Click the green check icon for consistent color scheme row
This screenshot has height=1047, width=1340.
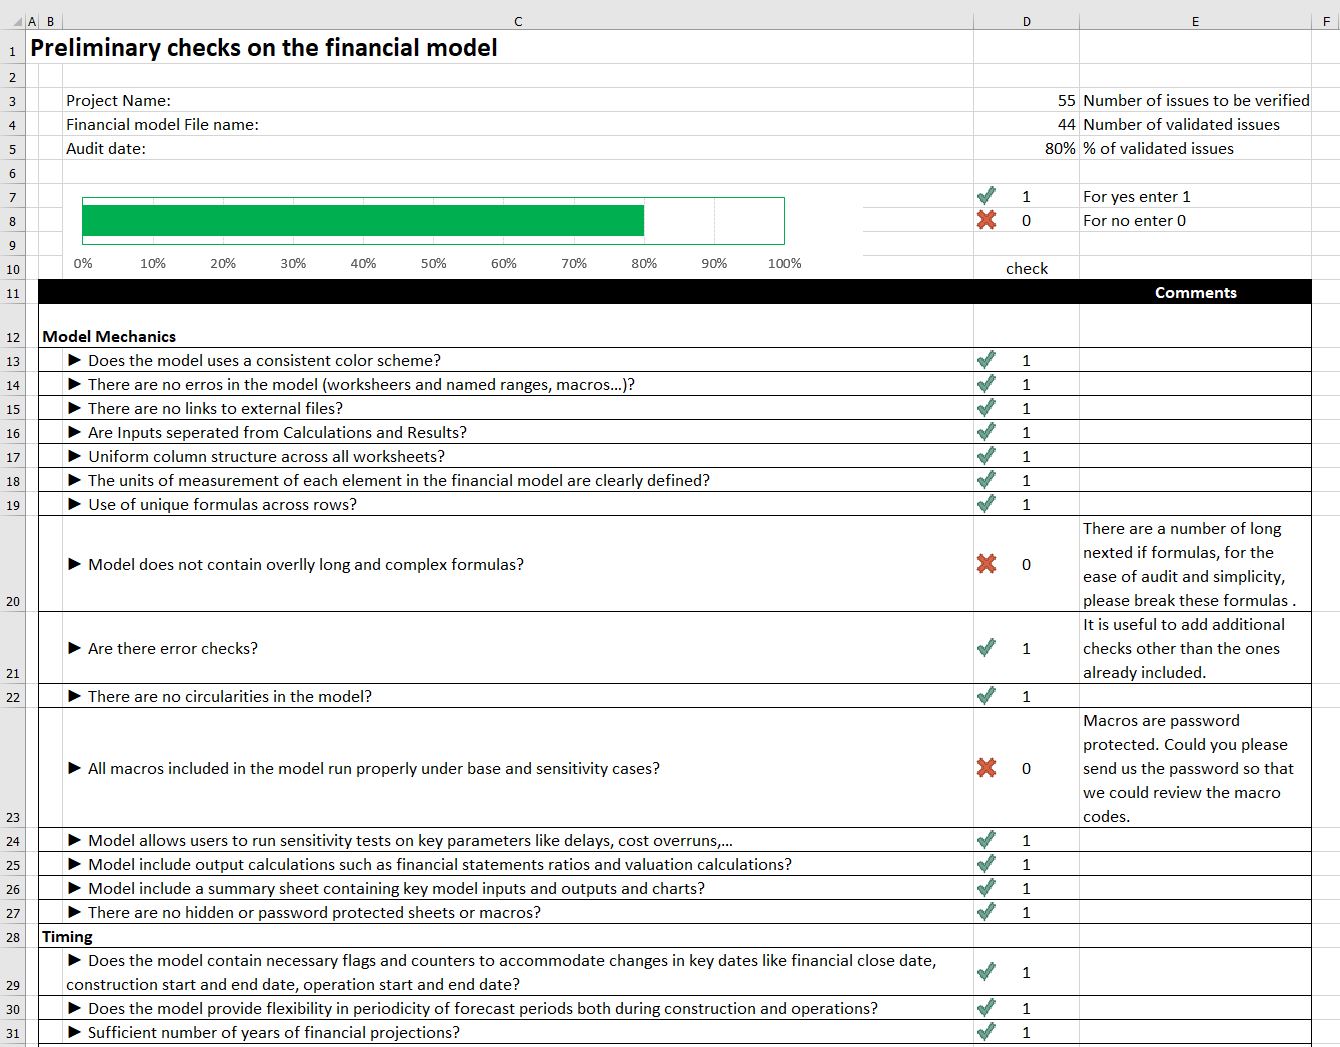click(x=986, y=359)
